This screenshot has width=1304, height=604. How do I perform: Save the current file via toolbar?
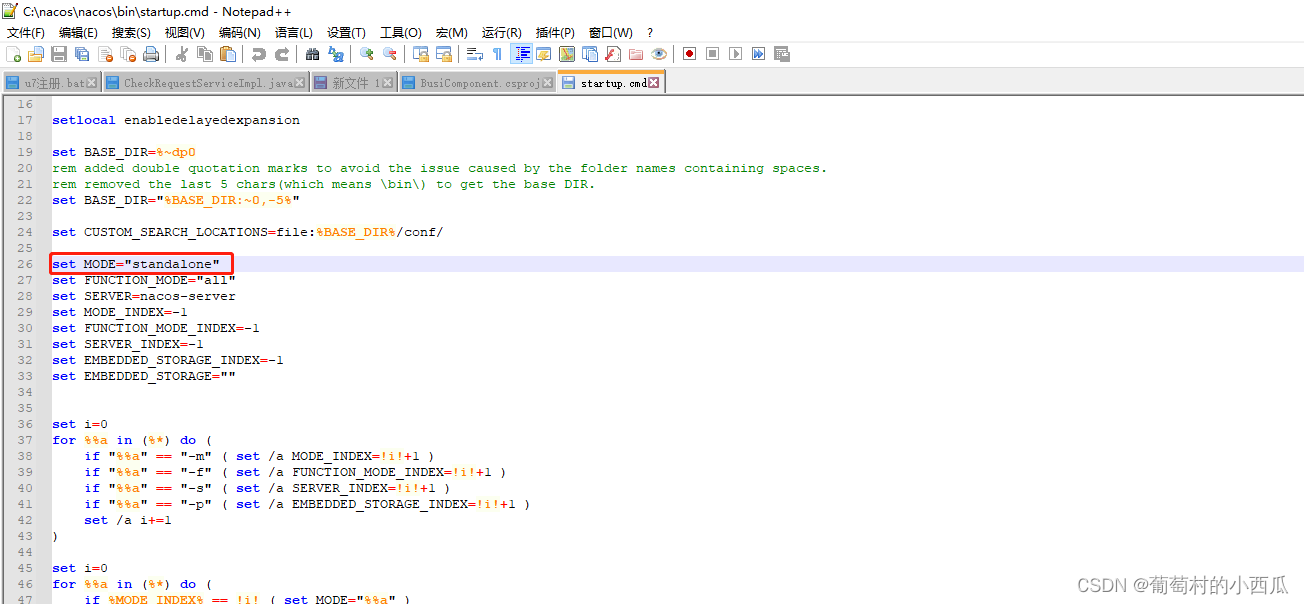58,54
